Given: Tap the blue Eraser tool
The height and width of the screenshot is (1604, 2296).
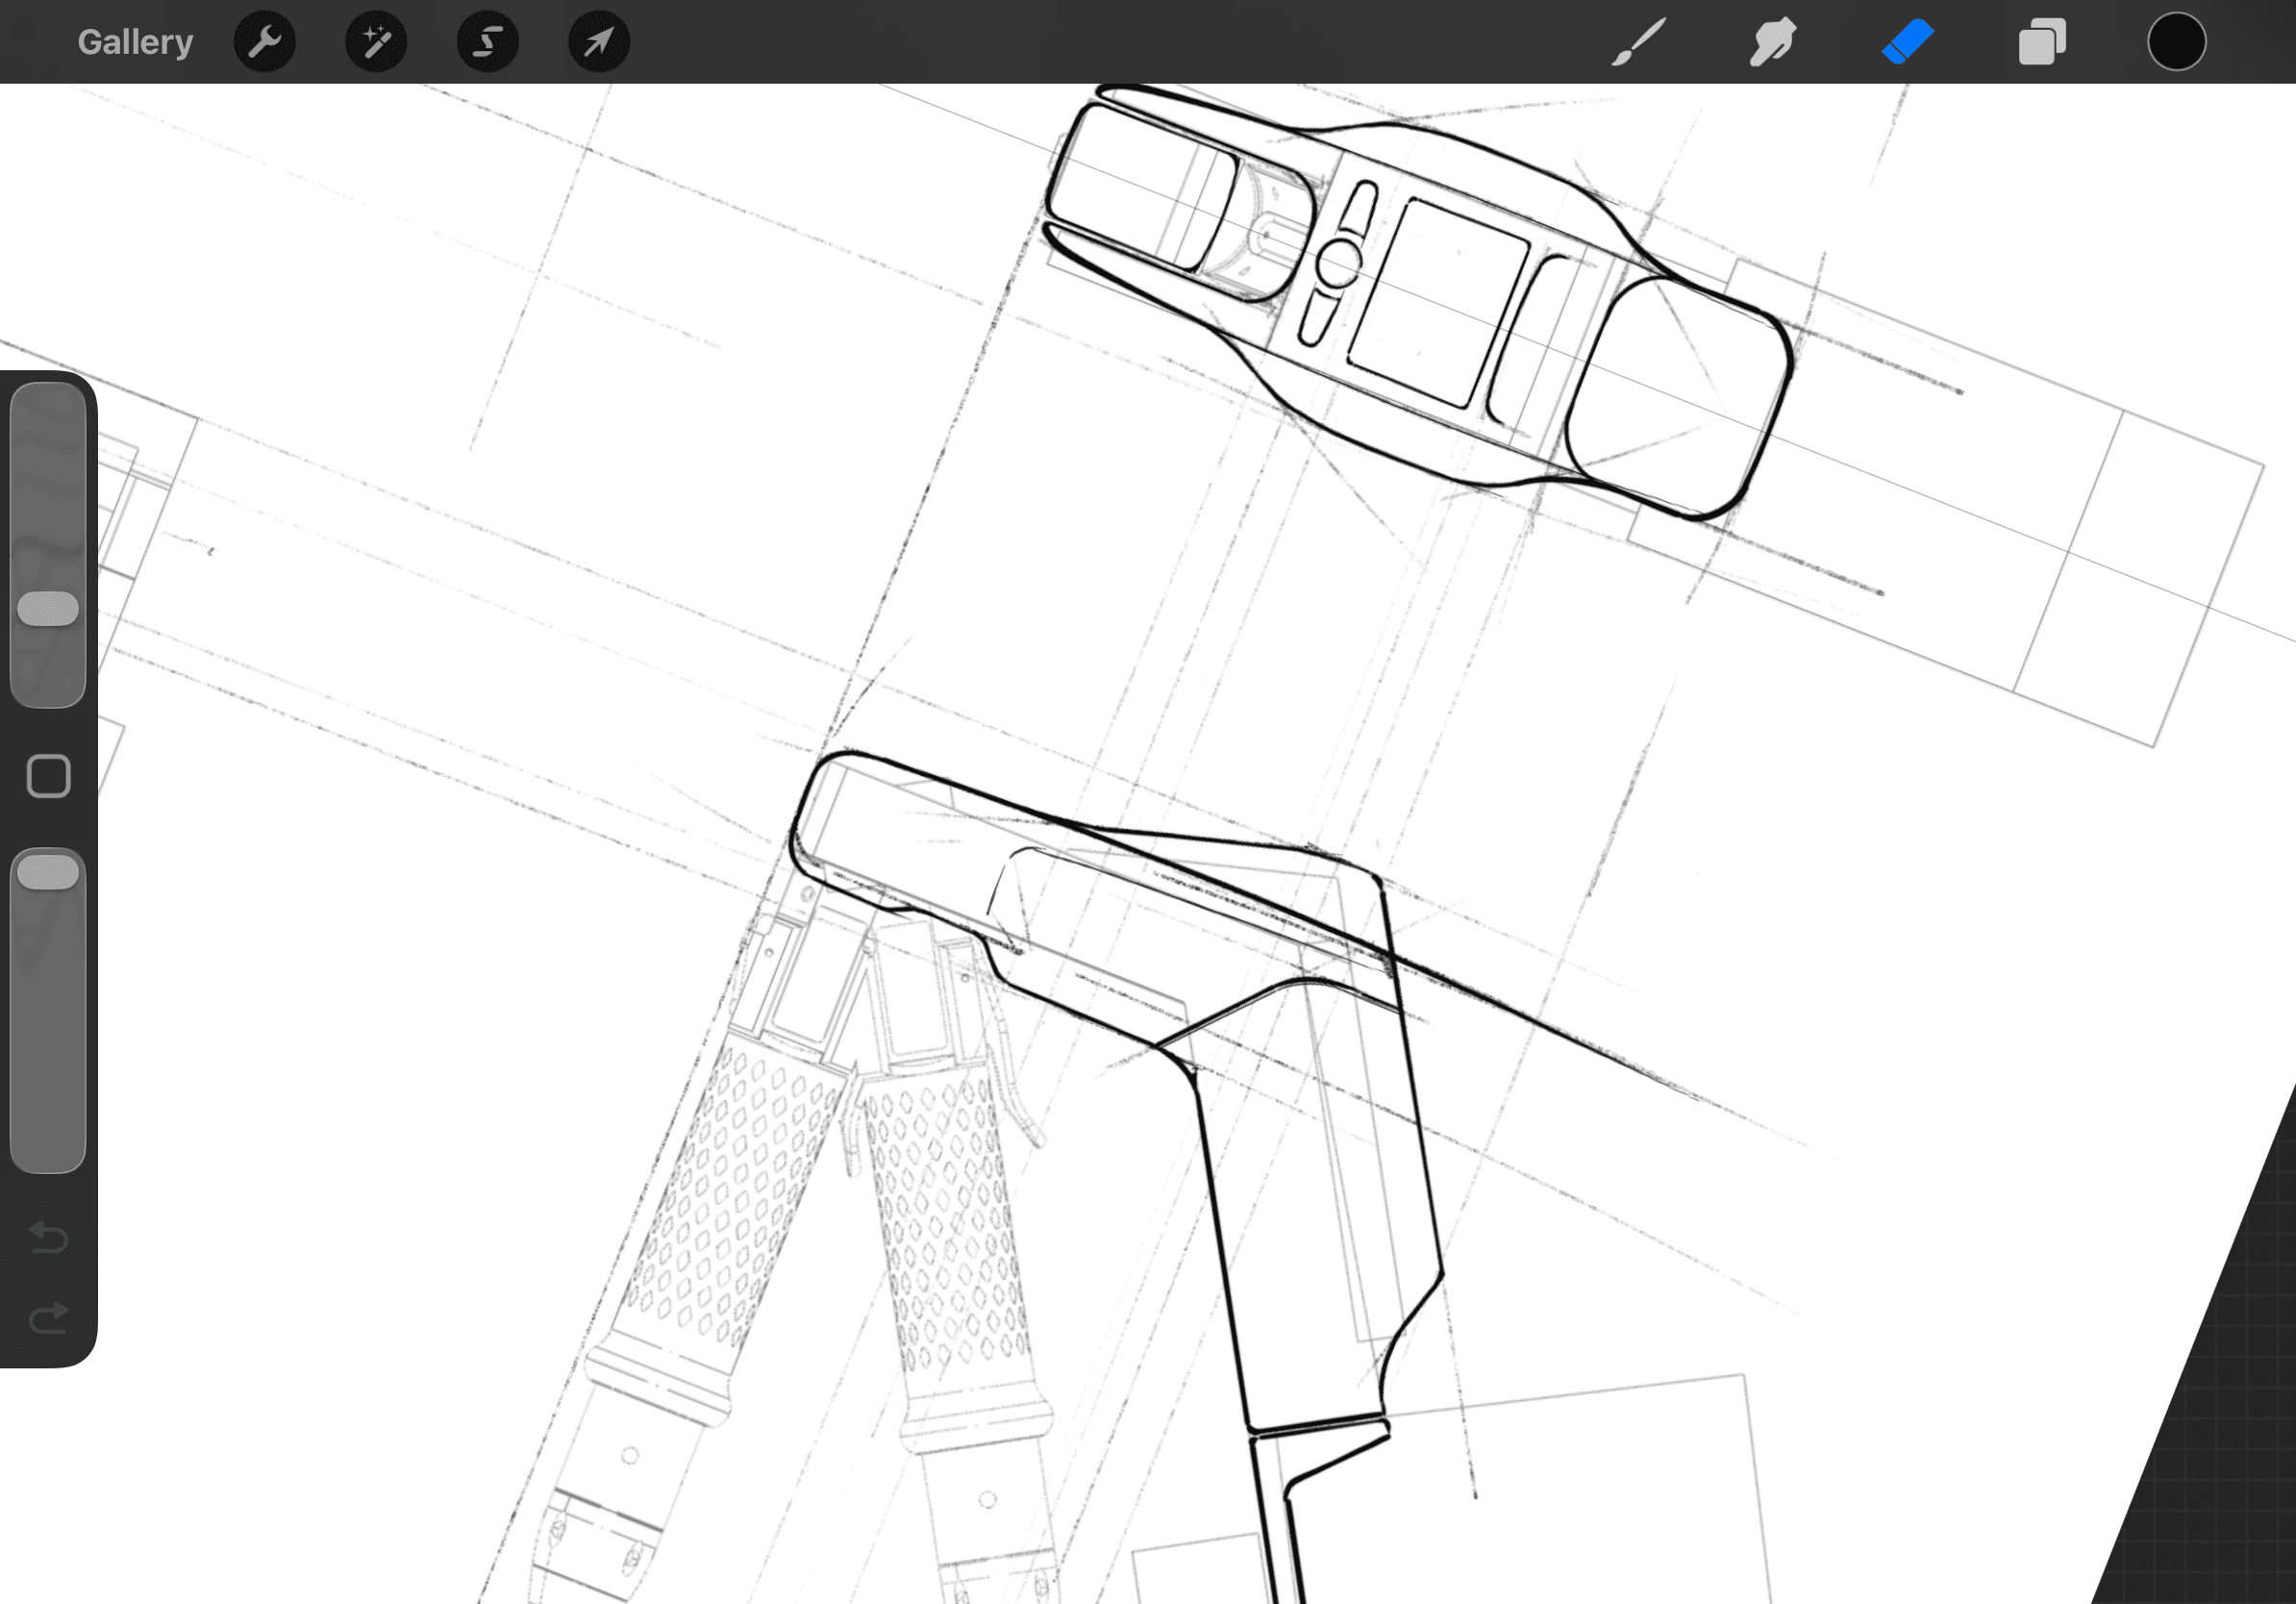Looking at the screenshot, I should pos(1908,42).
